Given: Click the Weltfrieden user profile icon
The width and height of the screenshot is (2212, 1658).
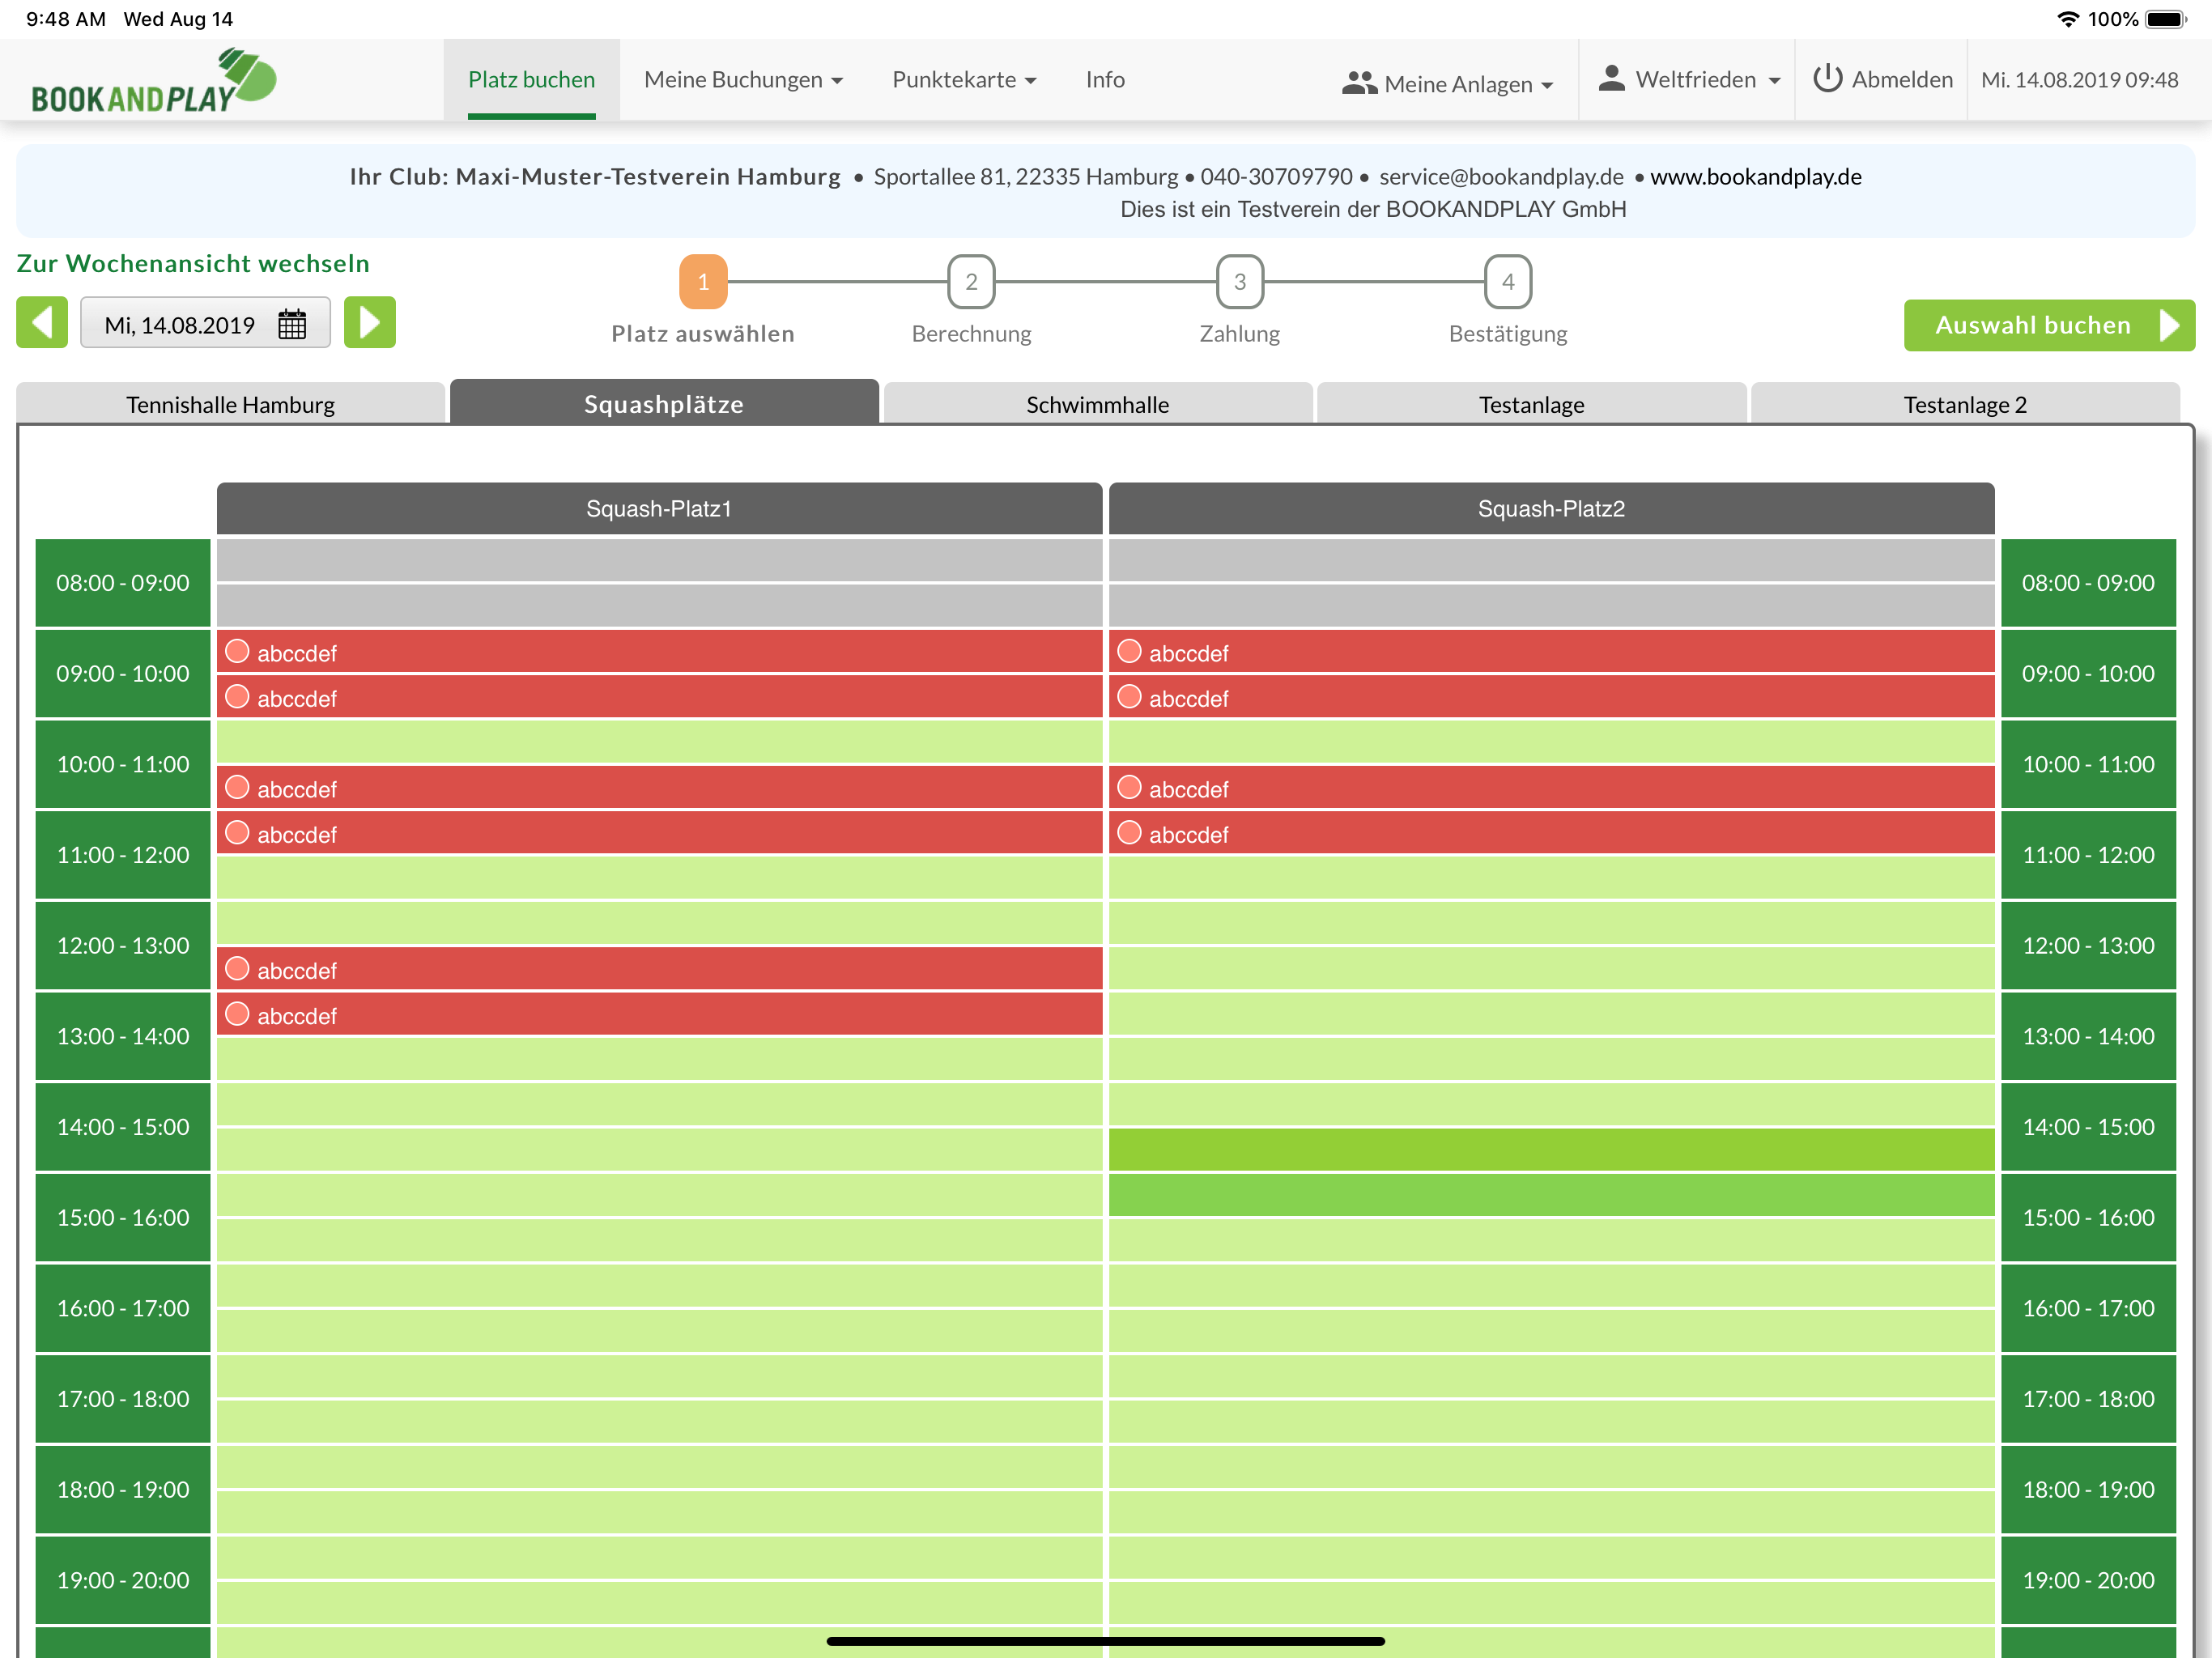Looking at the screenshot, I should pos(1611,79).
